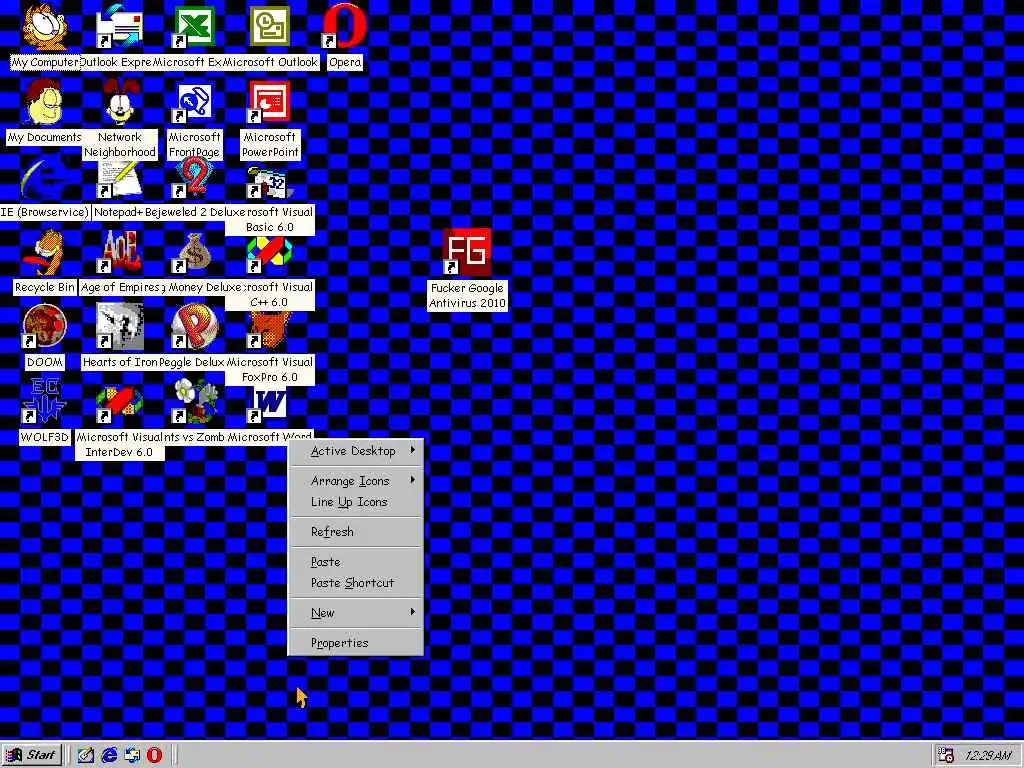This screenshot has height=768, width=1024.
Task: Select the Bejeweled 2 Deluxe shortcut
Action: [x=194, y=178]
